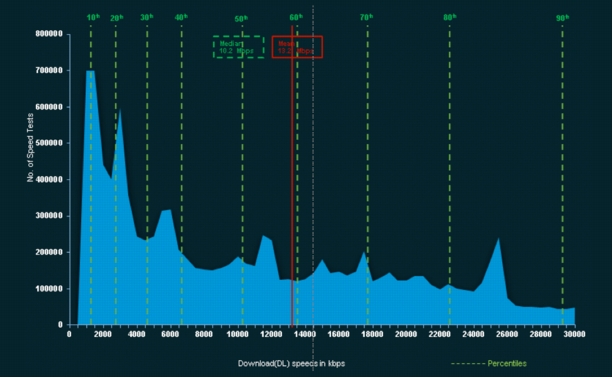
Task: Click the 70th percentile label
Action: click(x=366, y=18)
